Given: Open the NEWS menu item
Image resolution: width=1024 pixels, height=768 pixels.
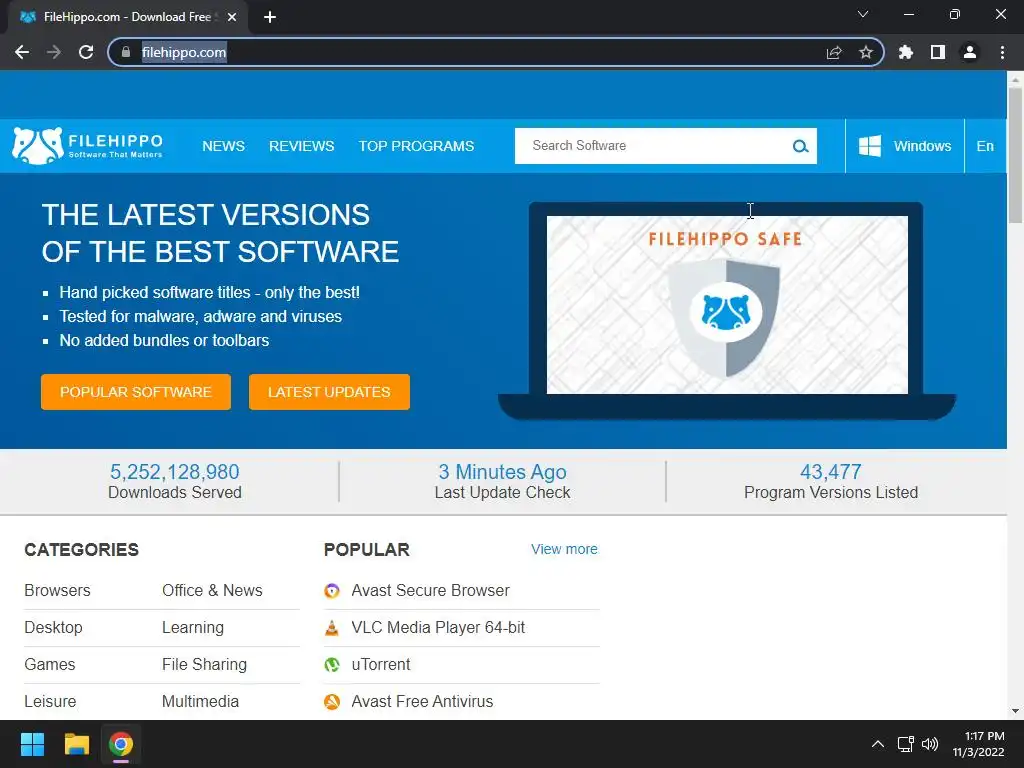Looking at the screenshot, I should point(223,146).
